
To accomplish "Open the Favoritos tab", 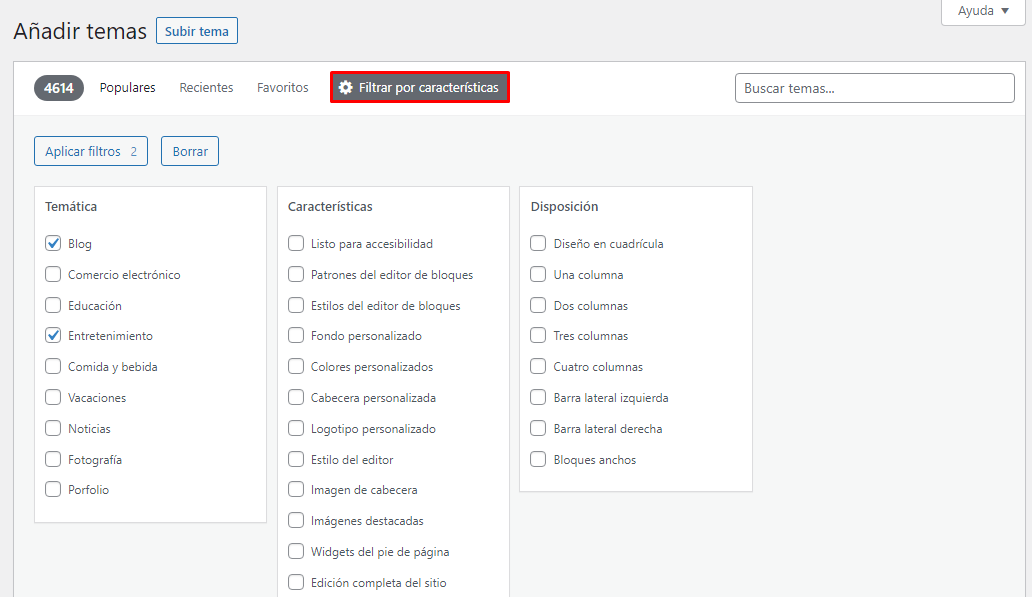I will [282, 87].
